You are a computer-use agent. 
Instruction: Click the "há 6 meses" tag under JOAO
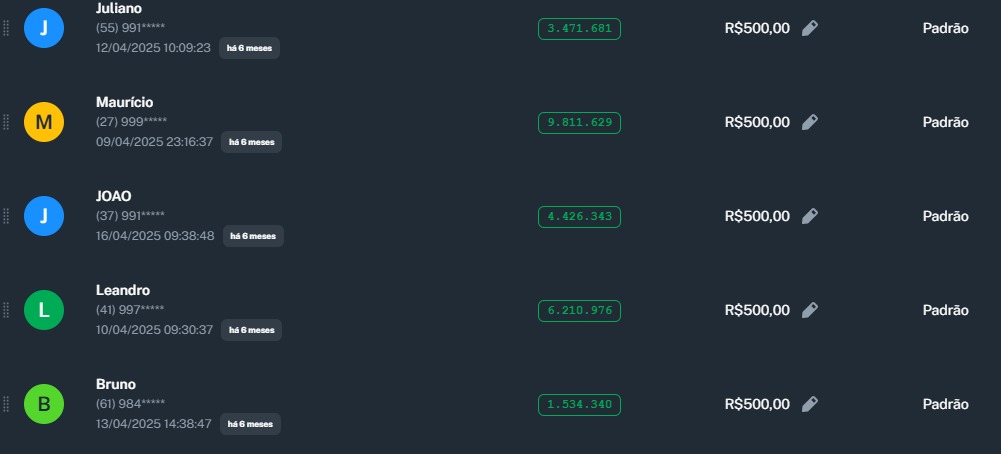(253, 236)
